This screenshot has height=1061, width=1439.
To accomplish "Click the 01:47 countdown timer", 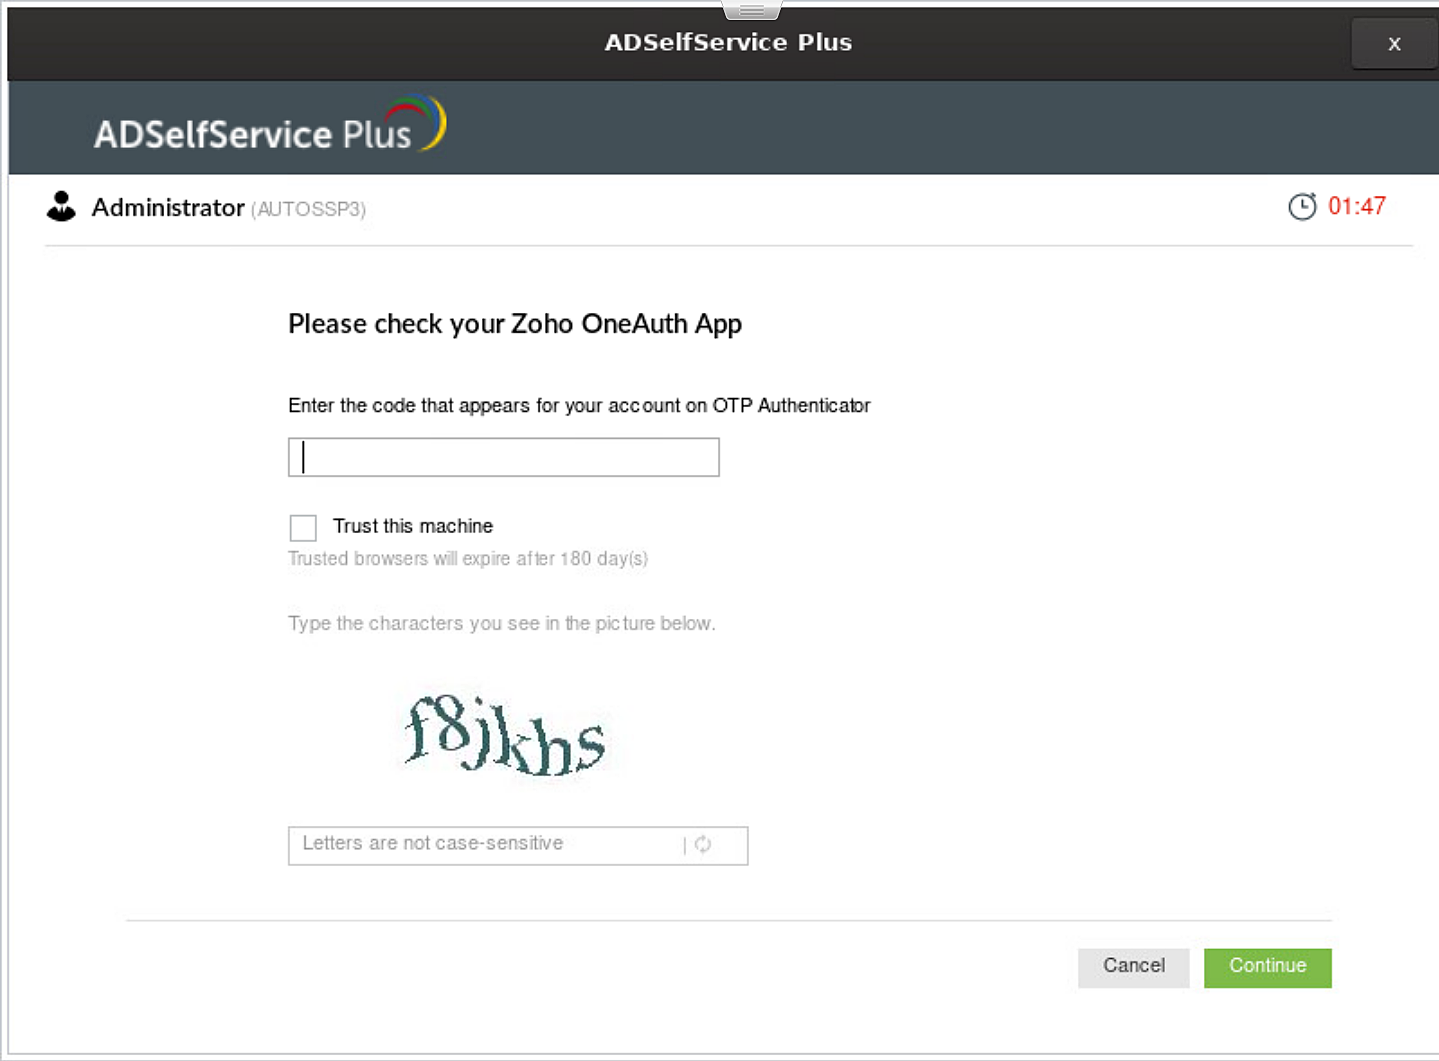I will pos(1358,207).
